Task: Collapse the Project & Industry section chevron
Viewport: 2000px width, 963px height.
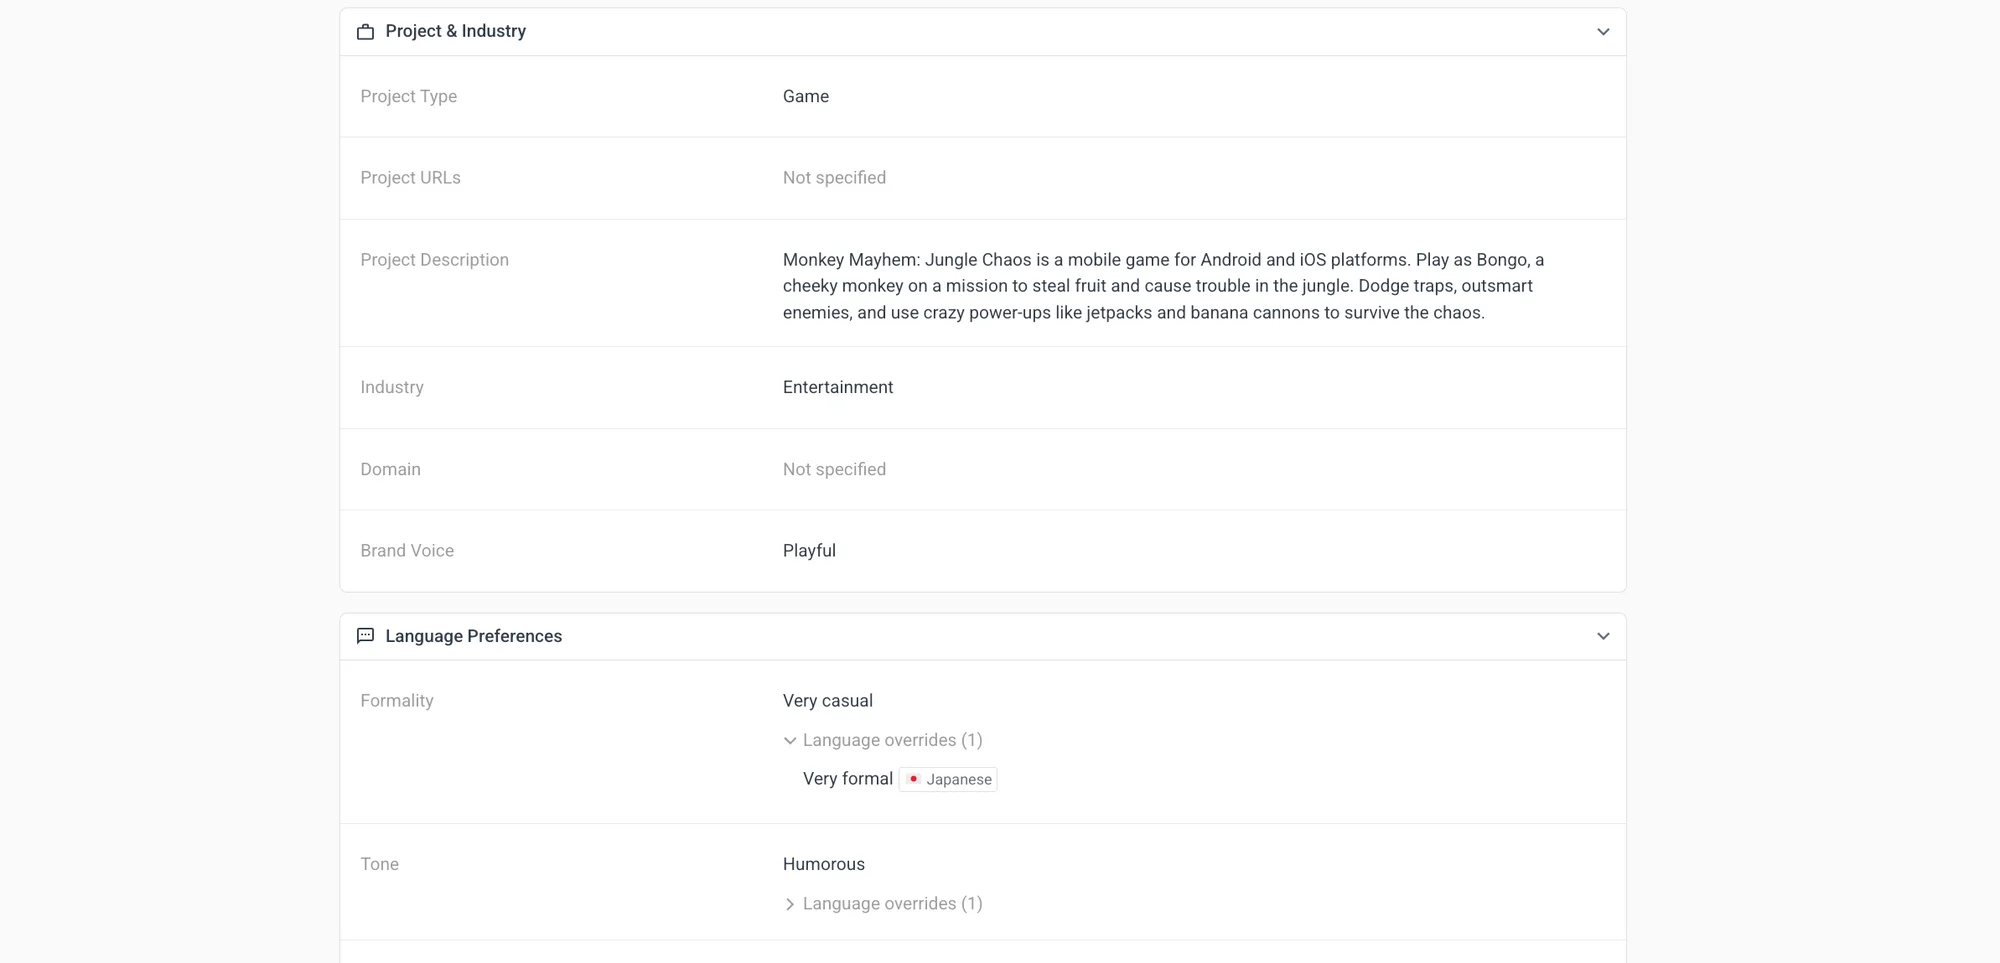Action: tap(1603, 32)
